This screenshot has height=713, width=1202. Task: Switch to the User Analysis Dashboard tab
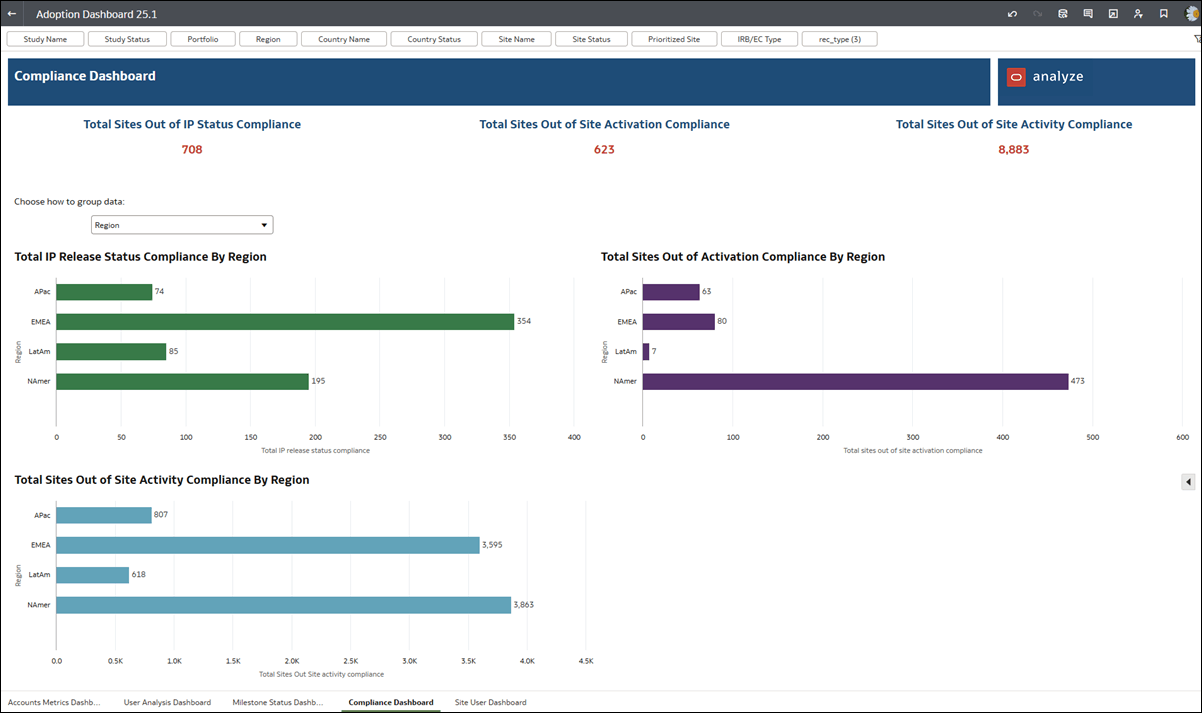167,702
